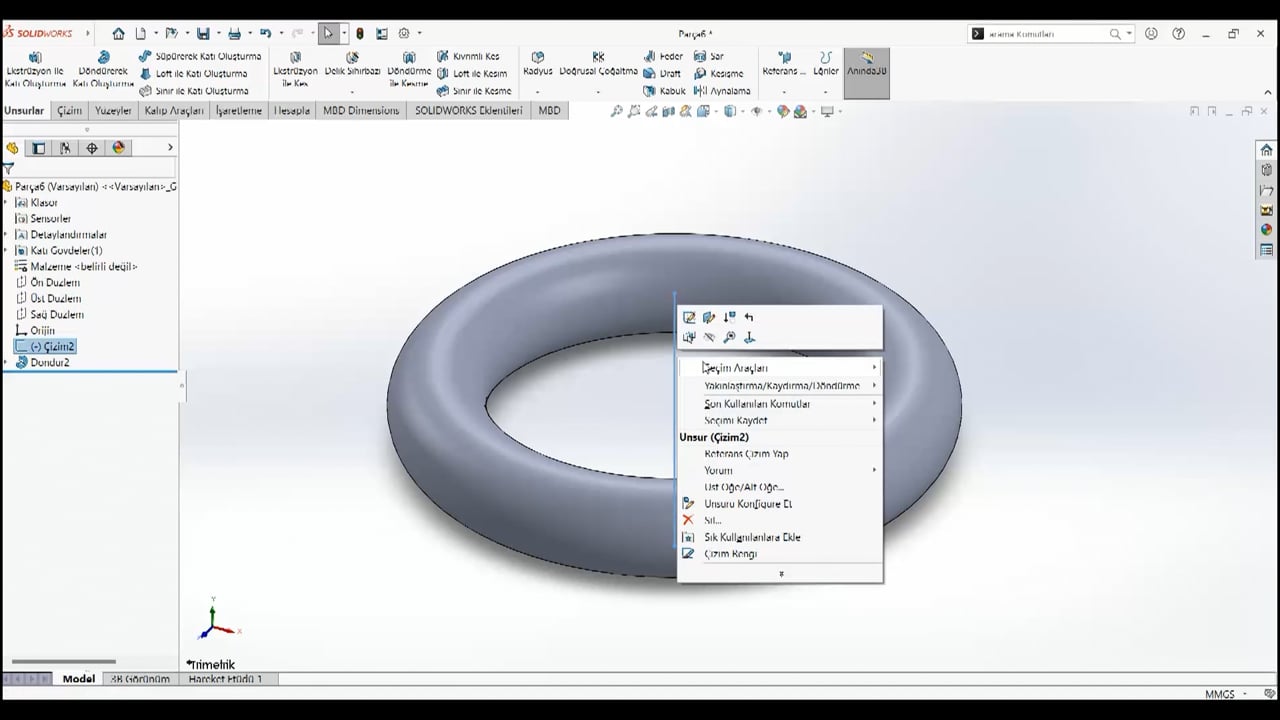
Task: Open the DimXpertManager crosshair tab icon
Action: [x=92, y=148]
